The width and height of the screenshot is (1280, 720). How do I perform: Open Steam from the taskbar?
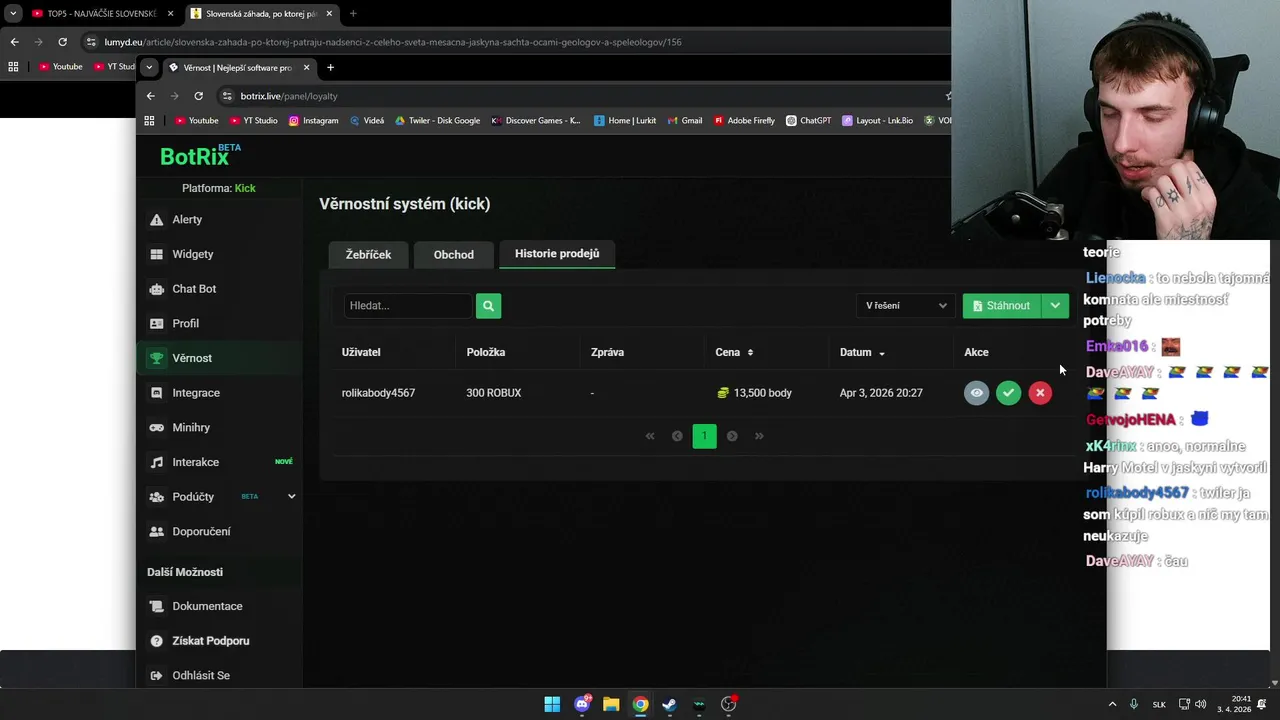click(669, 704)
